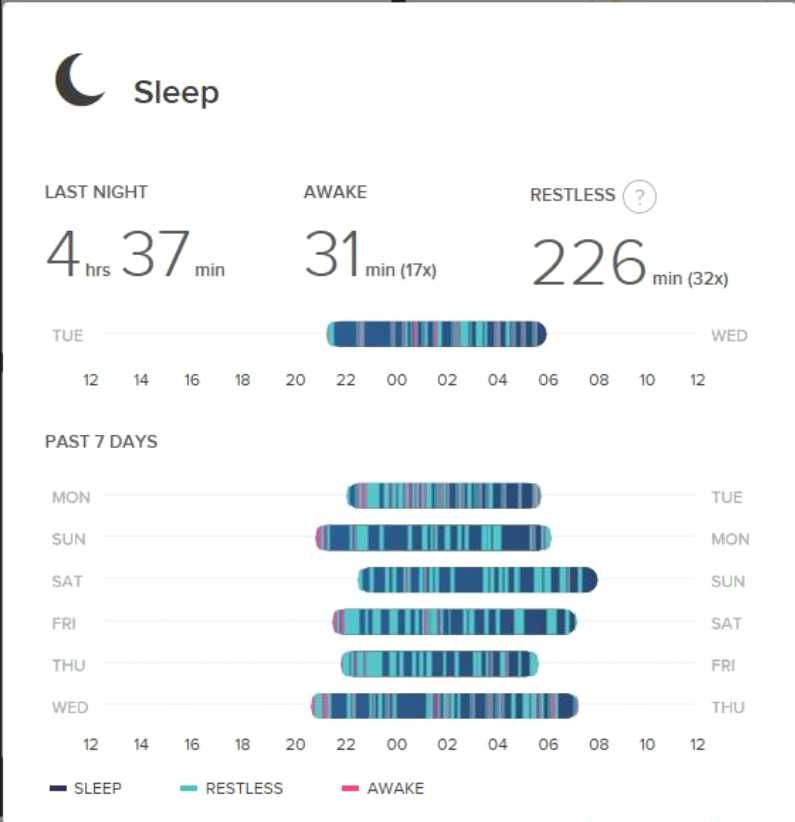Open the Sunday to Monday sleep bar
Image resolution: width=795 pixels, height=822 pixels.
tap(433, 538)
